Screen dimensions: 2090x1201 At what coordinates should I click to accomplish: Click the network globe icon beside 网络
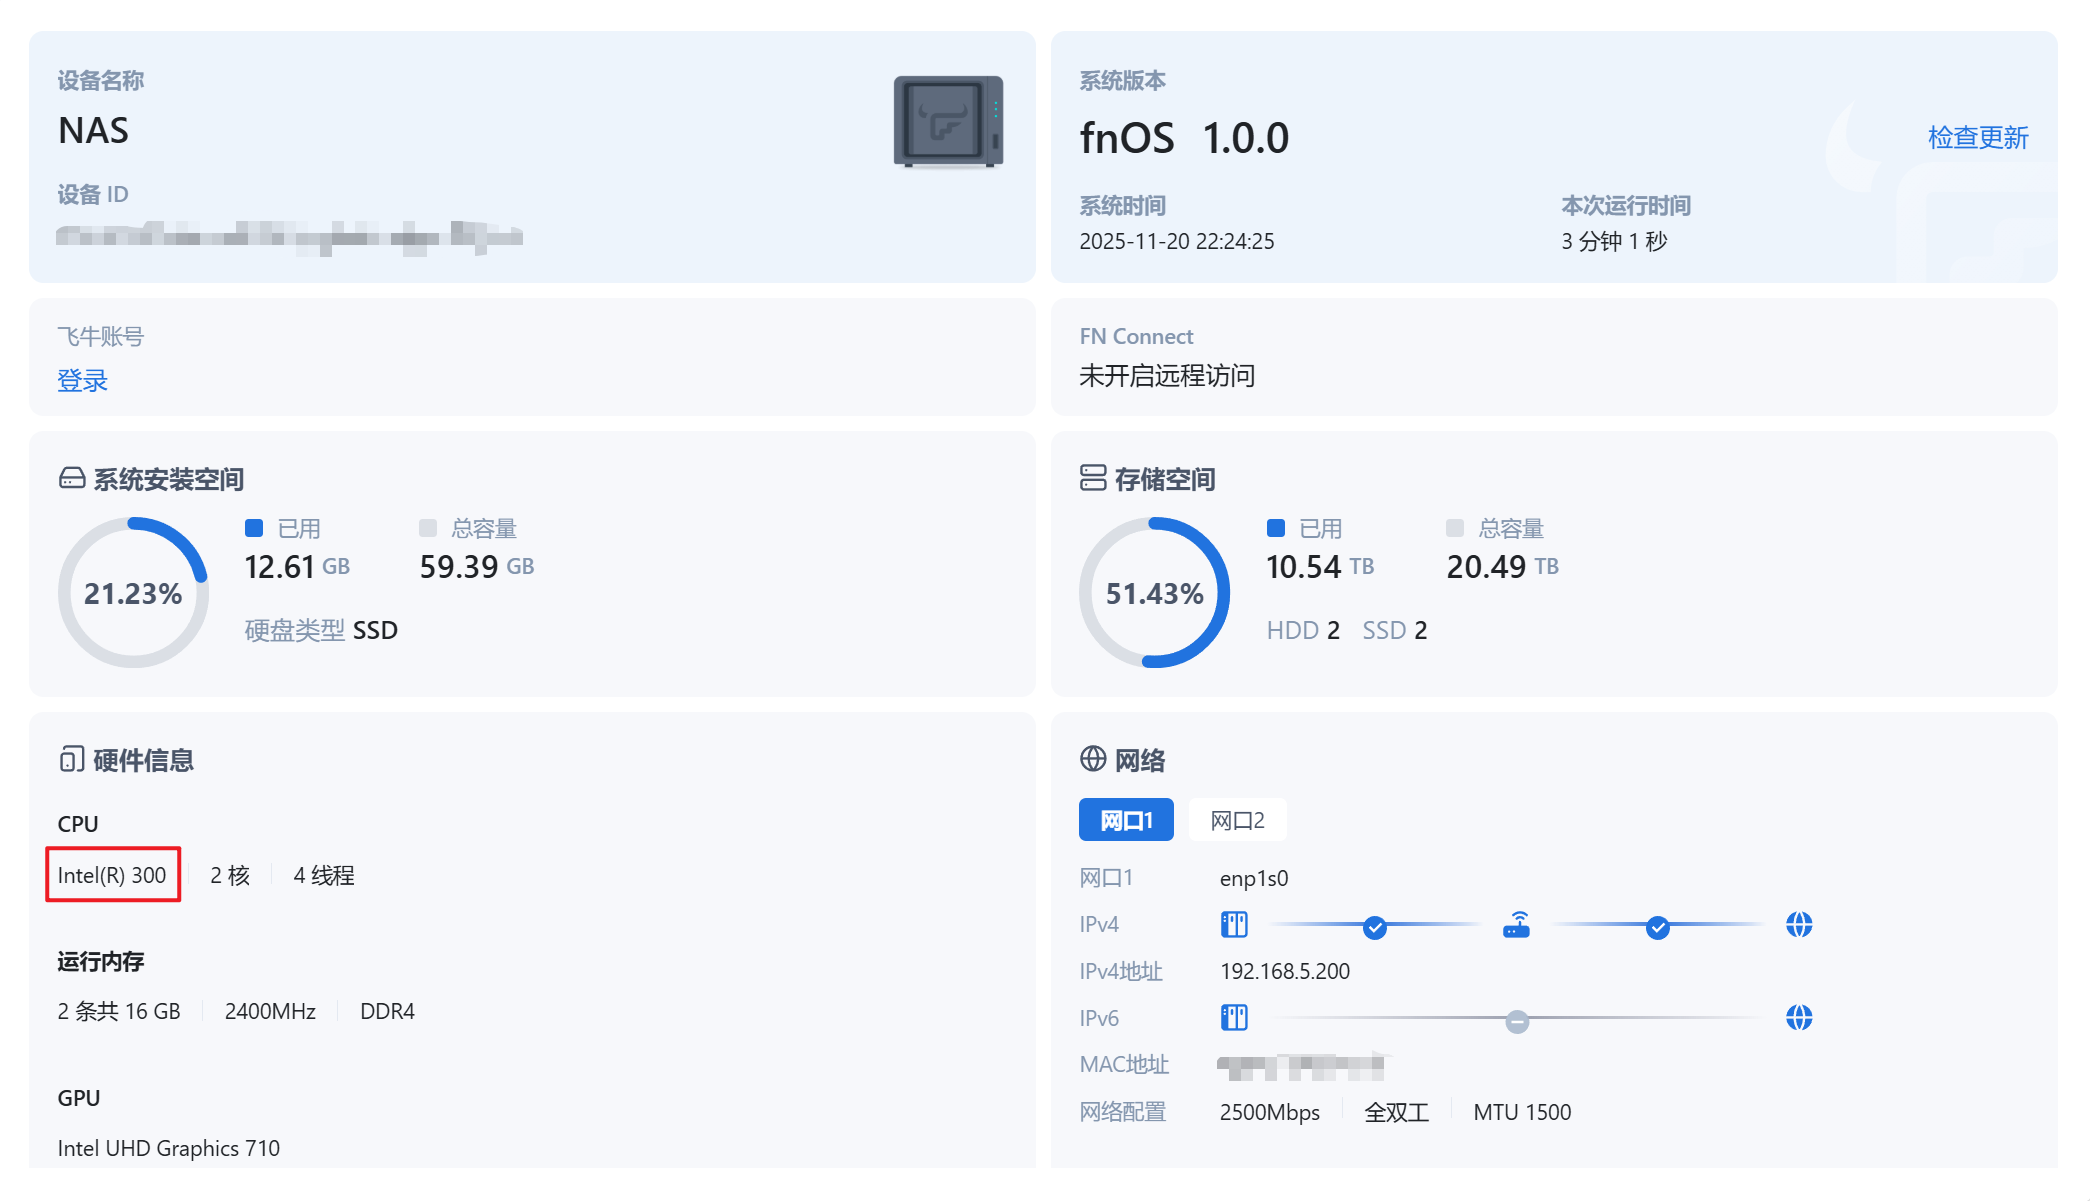click(1093, 759)
